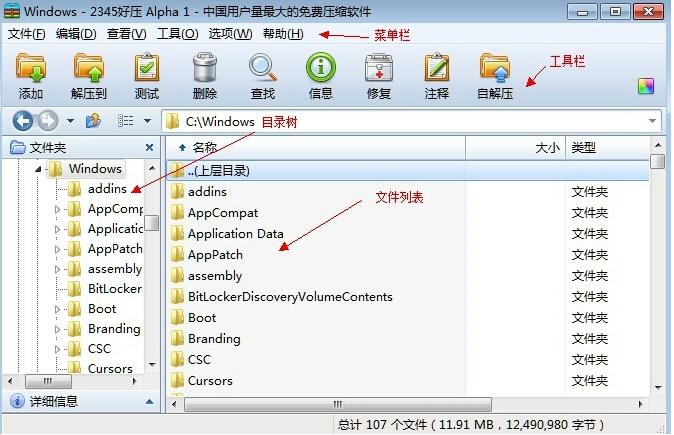Click the 自解压 (Self-extract) toolbar icon
Image resolution: width=674 pixels, height=435 pixels.
tap(495, 68)
